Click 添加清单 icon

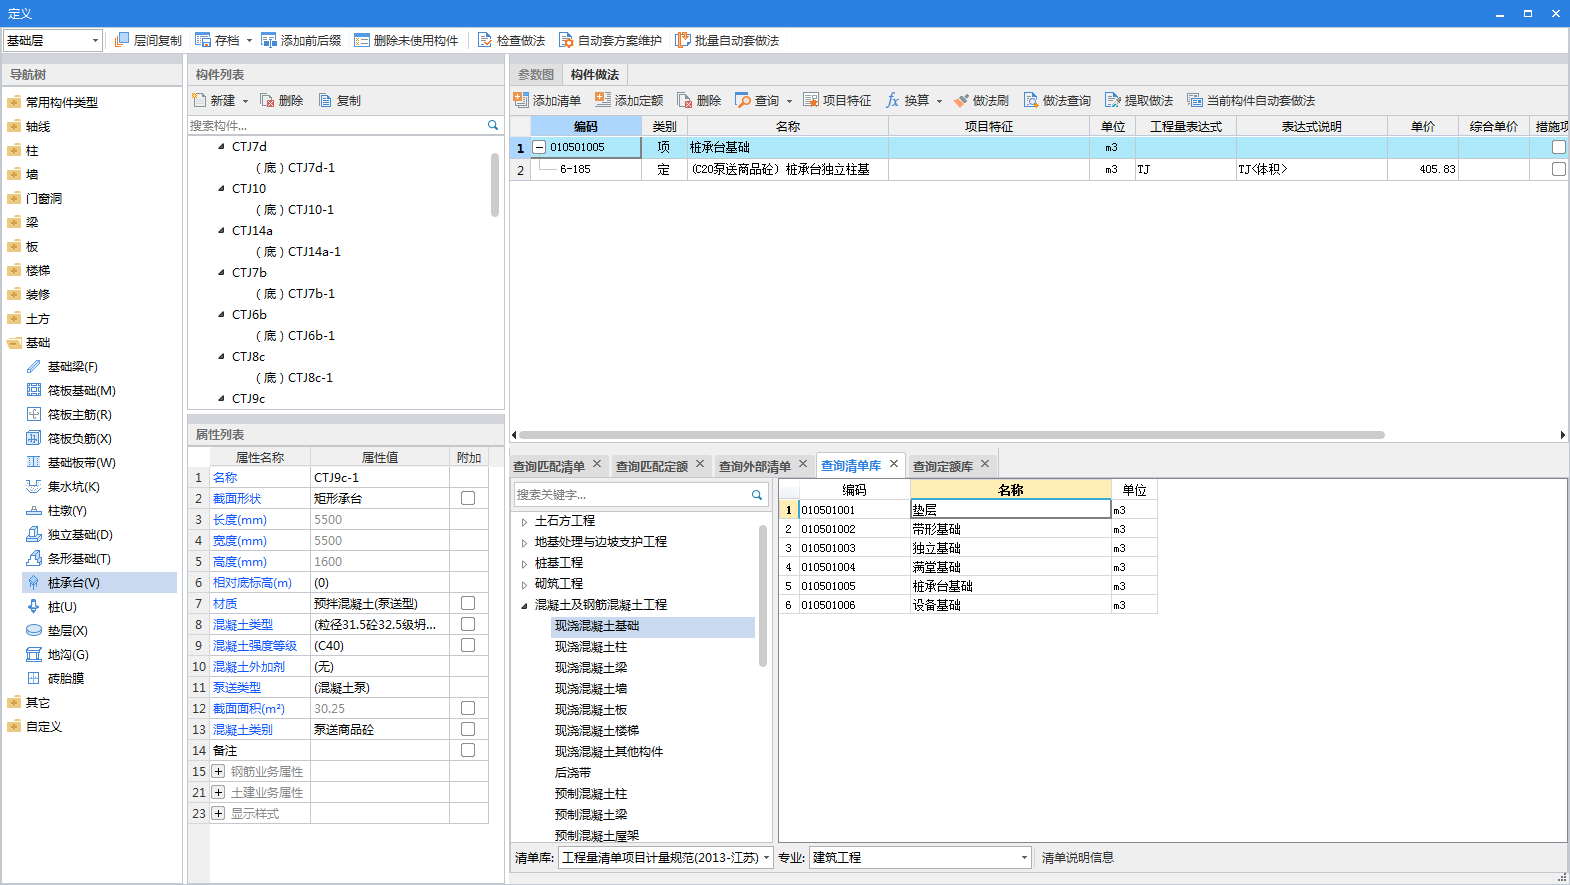(x=521, y=100)
